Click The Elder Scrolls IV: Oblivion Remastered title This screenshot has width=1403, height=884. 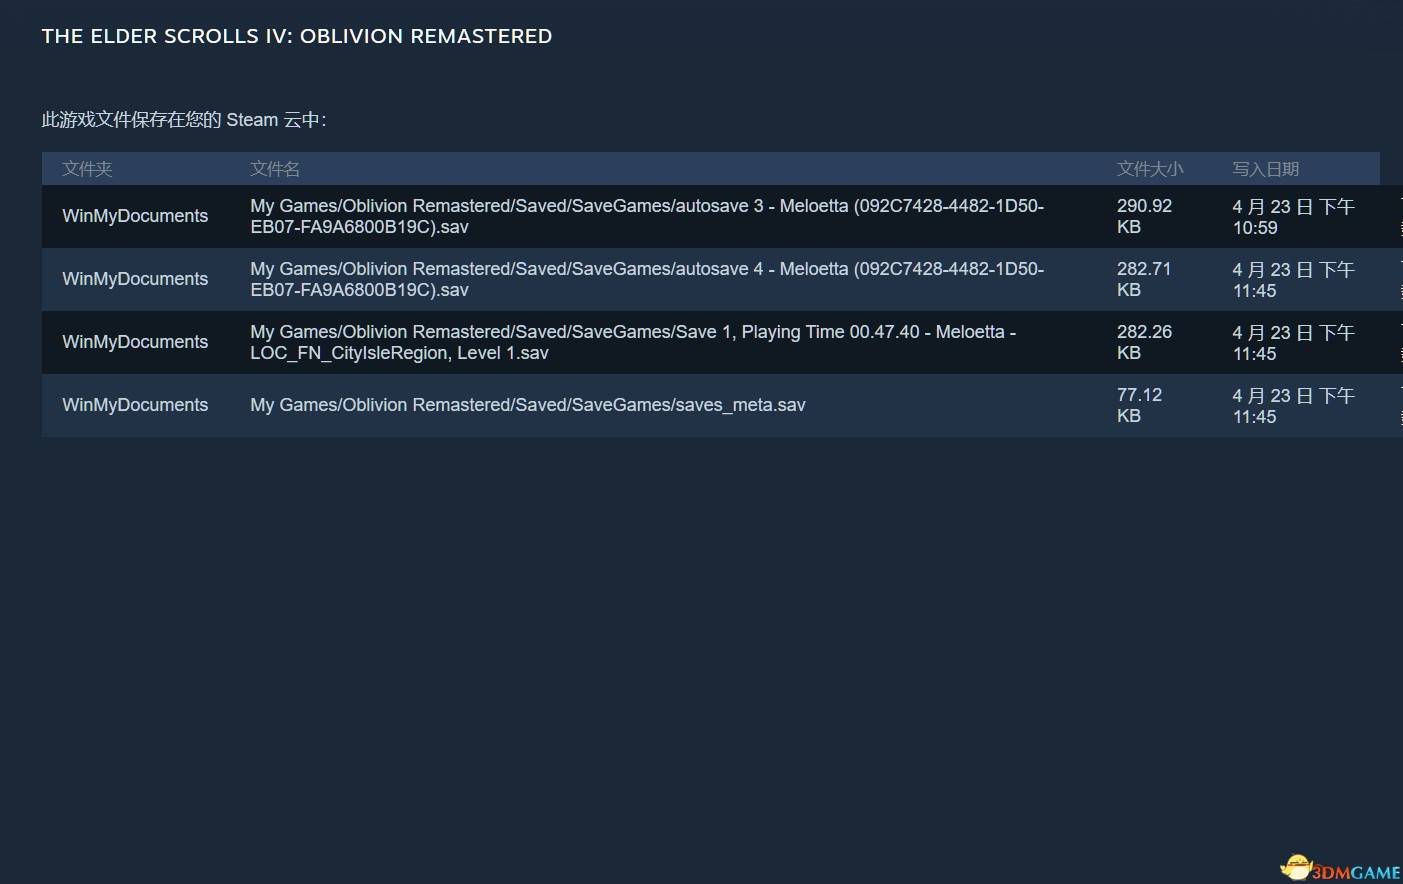(297, 36)
